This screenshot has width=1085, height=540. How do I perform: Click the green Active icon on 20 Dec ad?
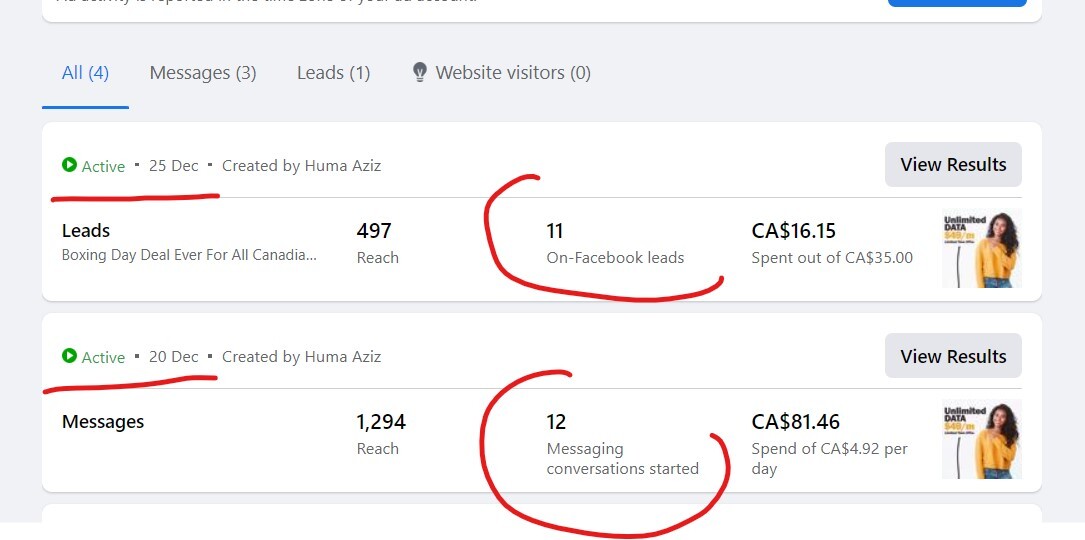click(x=69, y=356)
